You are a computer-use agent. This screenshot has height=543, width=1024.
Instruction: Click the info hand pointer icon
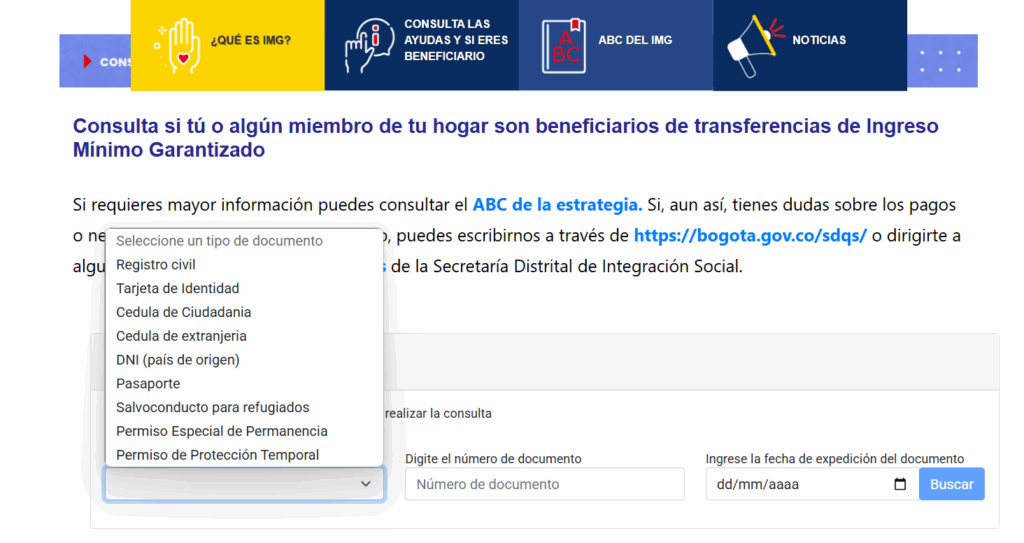point(369,45)
